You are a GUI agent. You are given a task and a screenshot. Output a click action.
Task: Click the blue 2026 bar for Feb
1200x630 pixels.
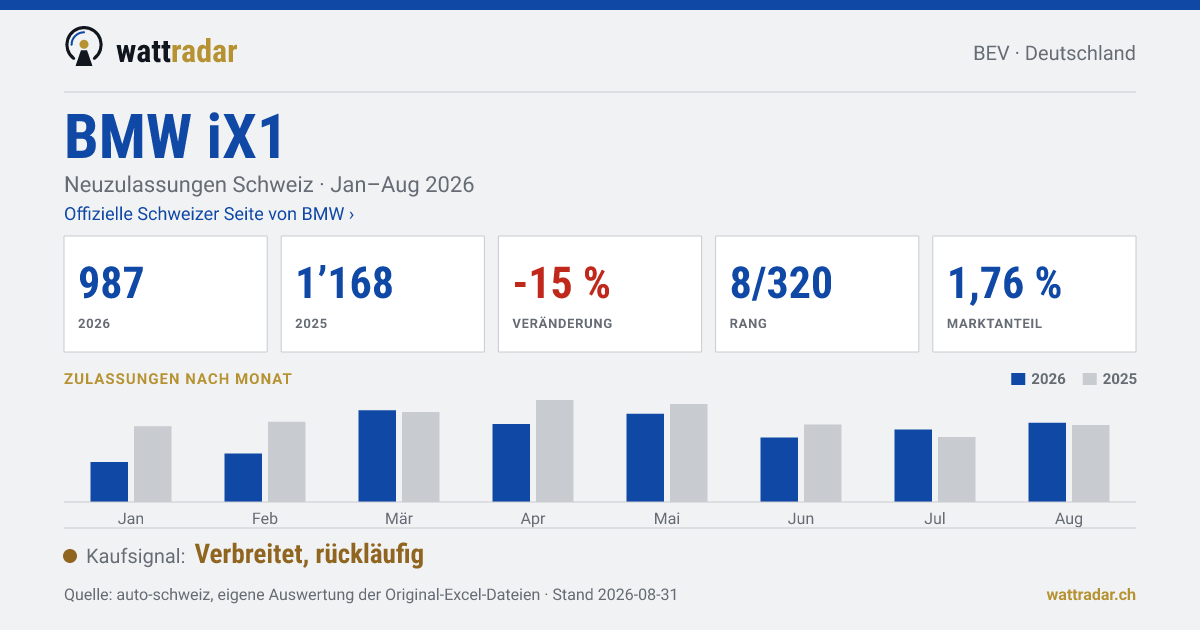coord(243,478)
